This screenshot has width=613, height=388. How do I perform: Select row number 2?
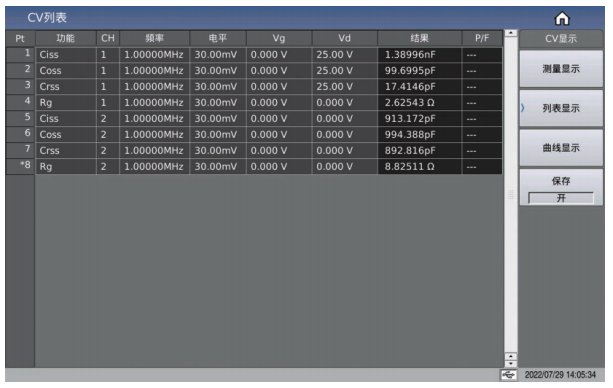20,70
